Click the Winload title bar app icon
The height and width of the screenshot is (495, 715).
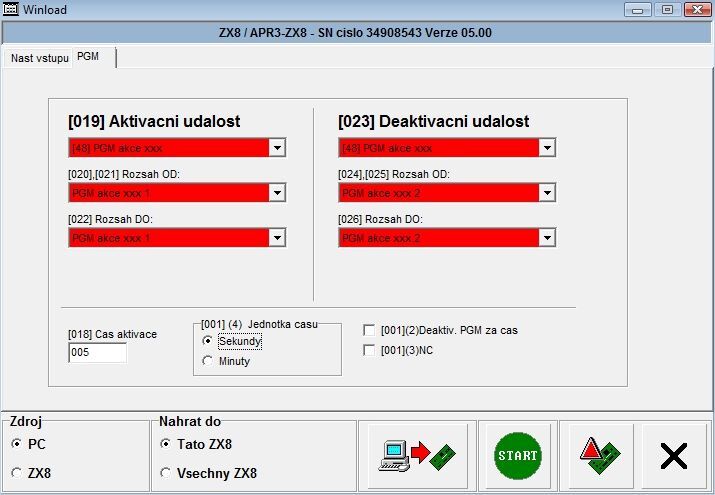pyautogui.click(x=12, y=9)
